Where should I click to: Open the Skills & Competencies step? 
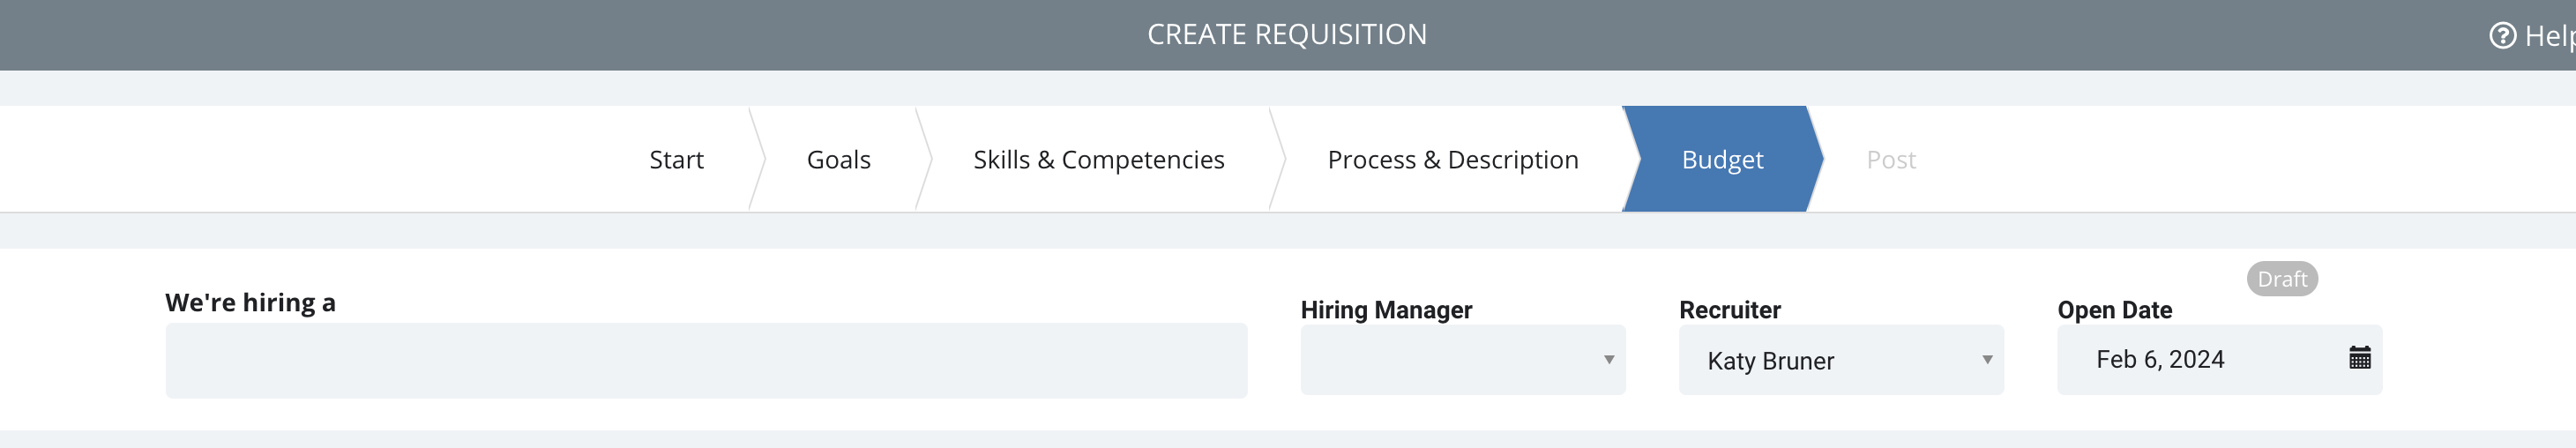click(1098, 159)
